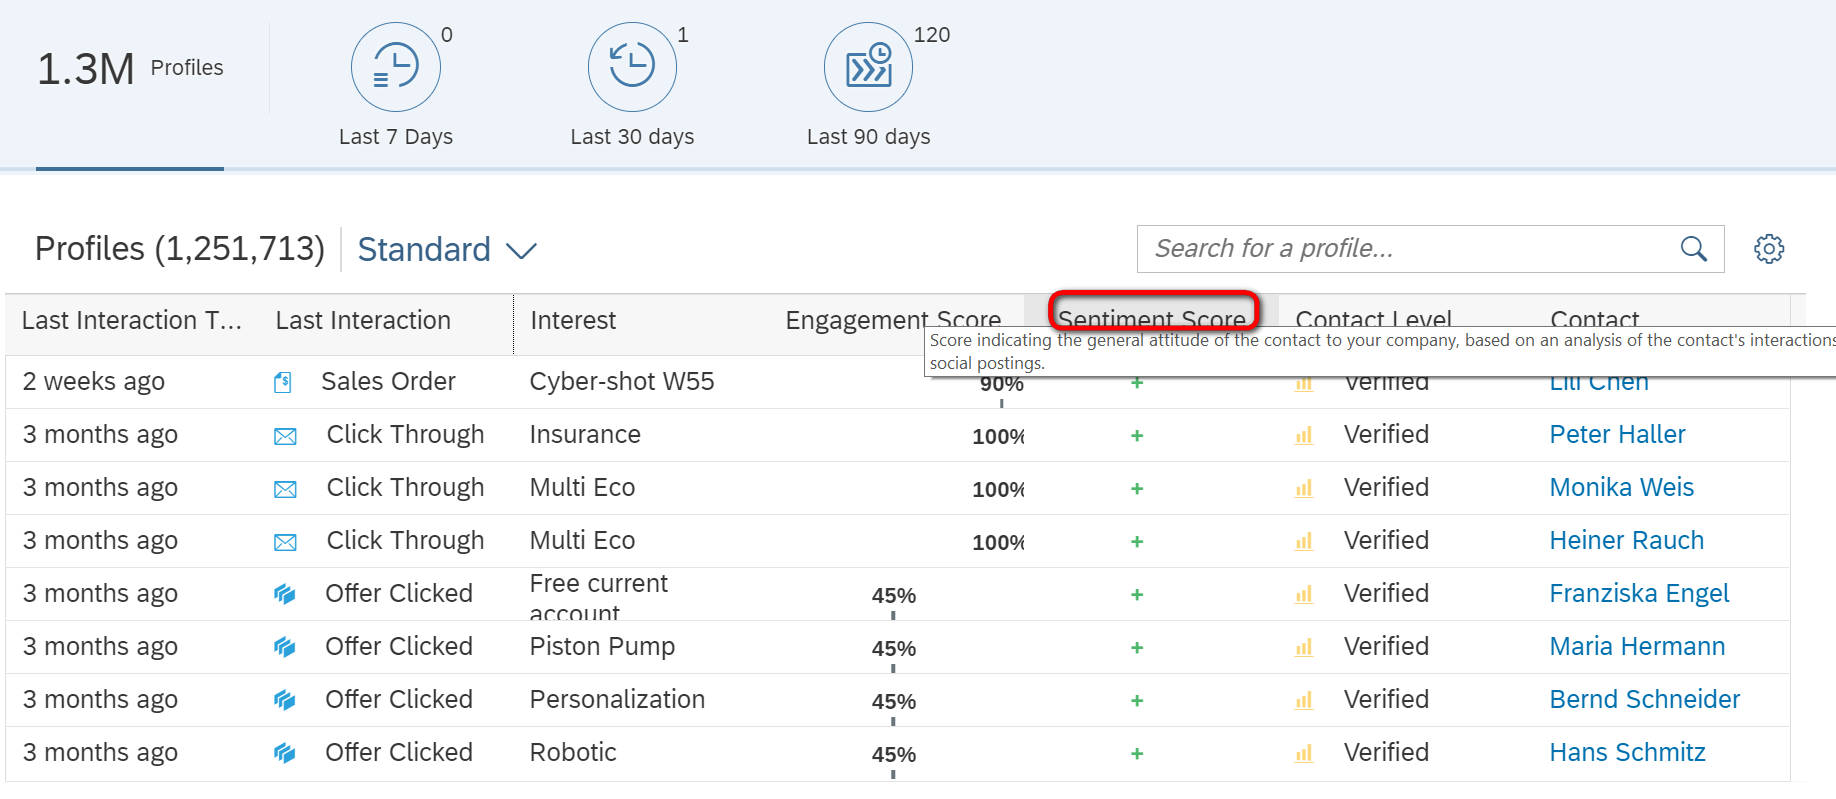Viewport: 1836px width, 799px height.
Task: Click contact level bar icon for Peter Haller
Action: click(1304, 436)
